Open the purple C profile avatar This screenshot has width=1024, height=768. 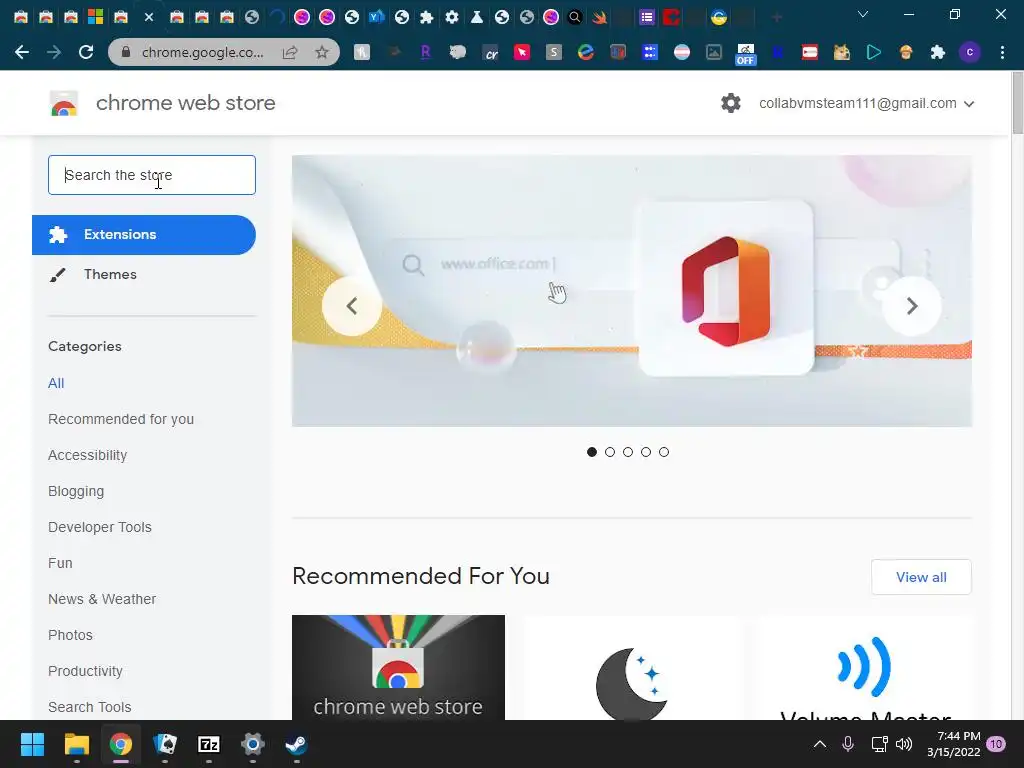[x=970, y=52]
